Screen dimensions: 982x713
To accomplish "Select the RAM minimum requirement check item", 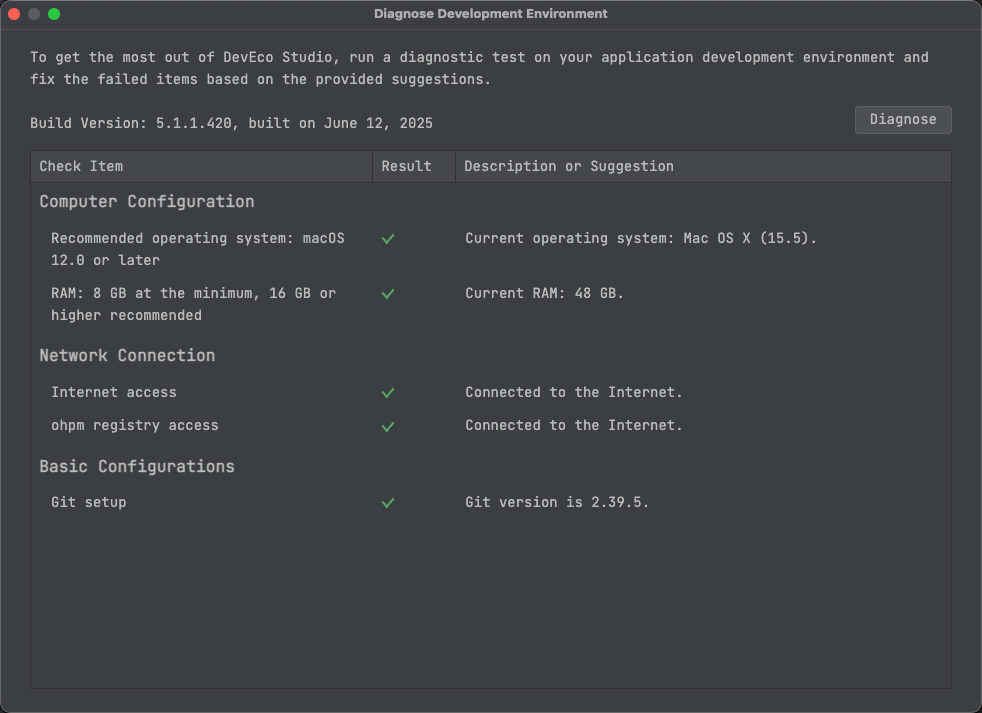I will tap(193, 304).
